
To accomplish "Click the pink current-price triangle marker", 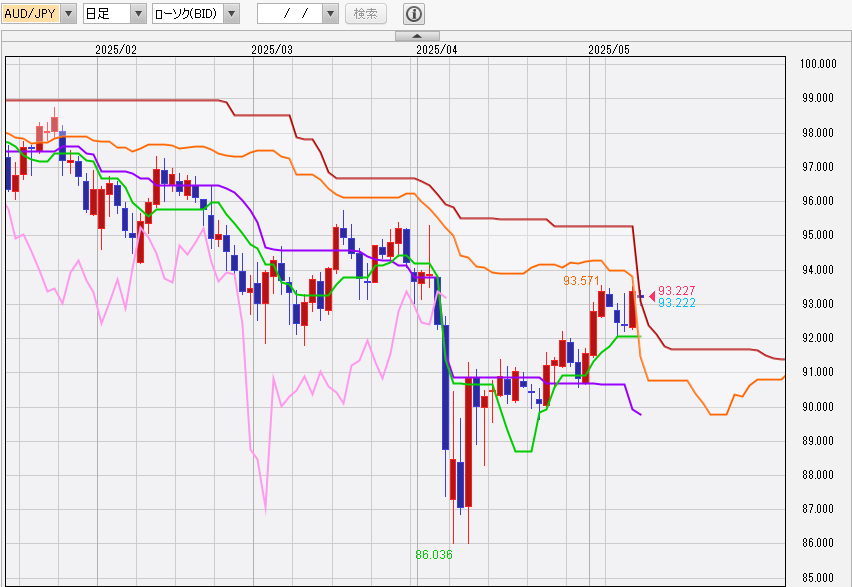I will pyautogui.click(x=652, y=296).
